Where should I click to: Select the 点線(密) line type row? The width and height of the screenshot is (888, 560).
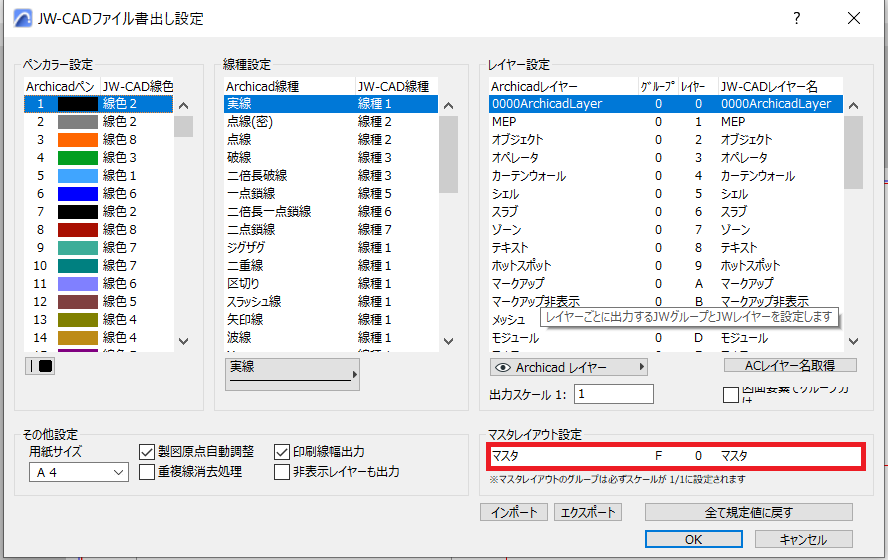pyautogui.click(x=331, y=122)
